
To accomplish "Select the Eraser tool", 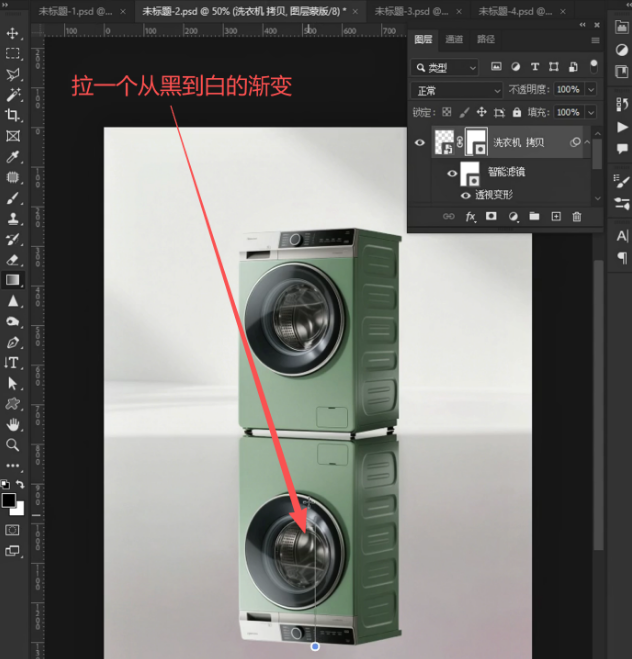I will pyautogui.click(x=12, y=259).
